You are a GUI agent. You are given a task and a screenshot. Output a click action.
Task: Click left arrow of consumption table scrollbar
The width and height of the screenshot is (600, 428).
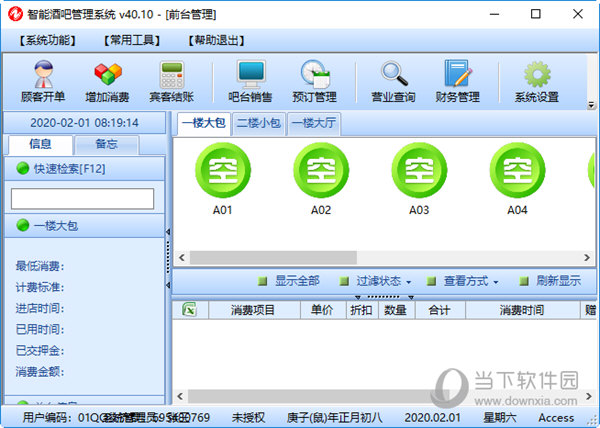point(180,396)
